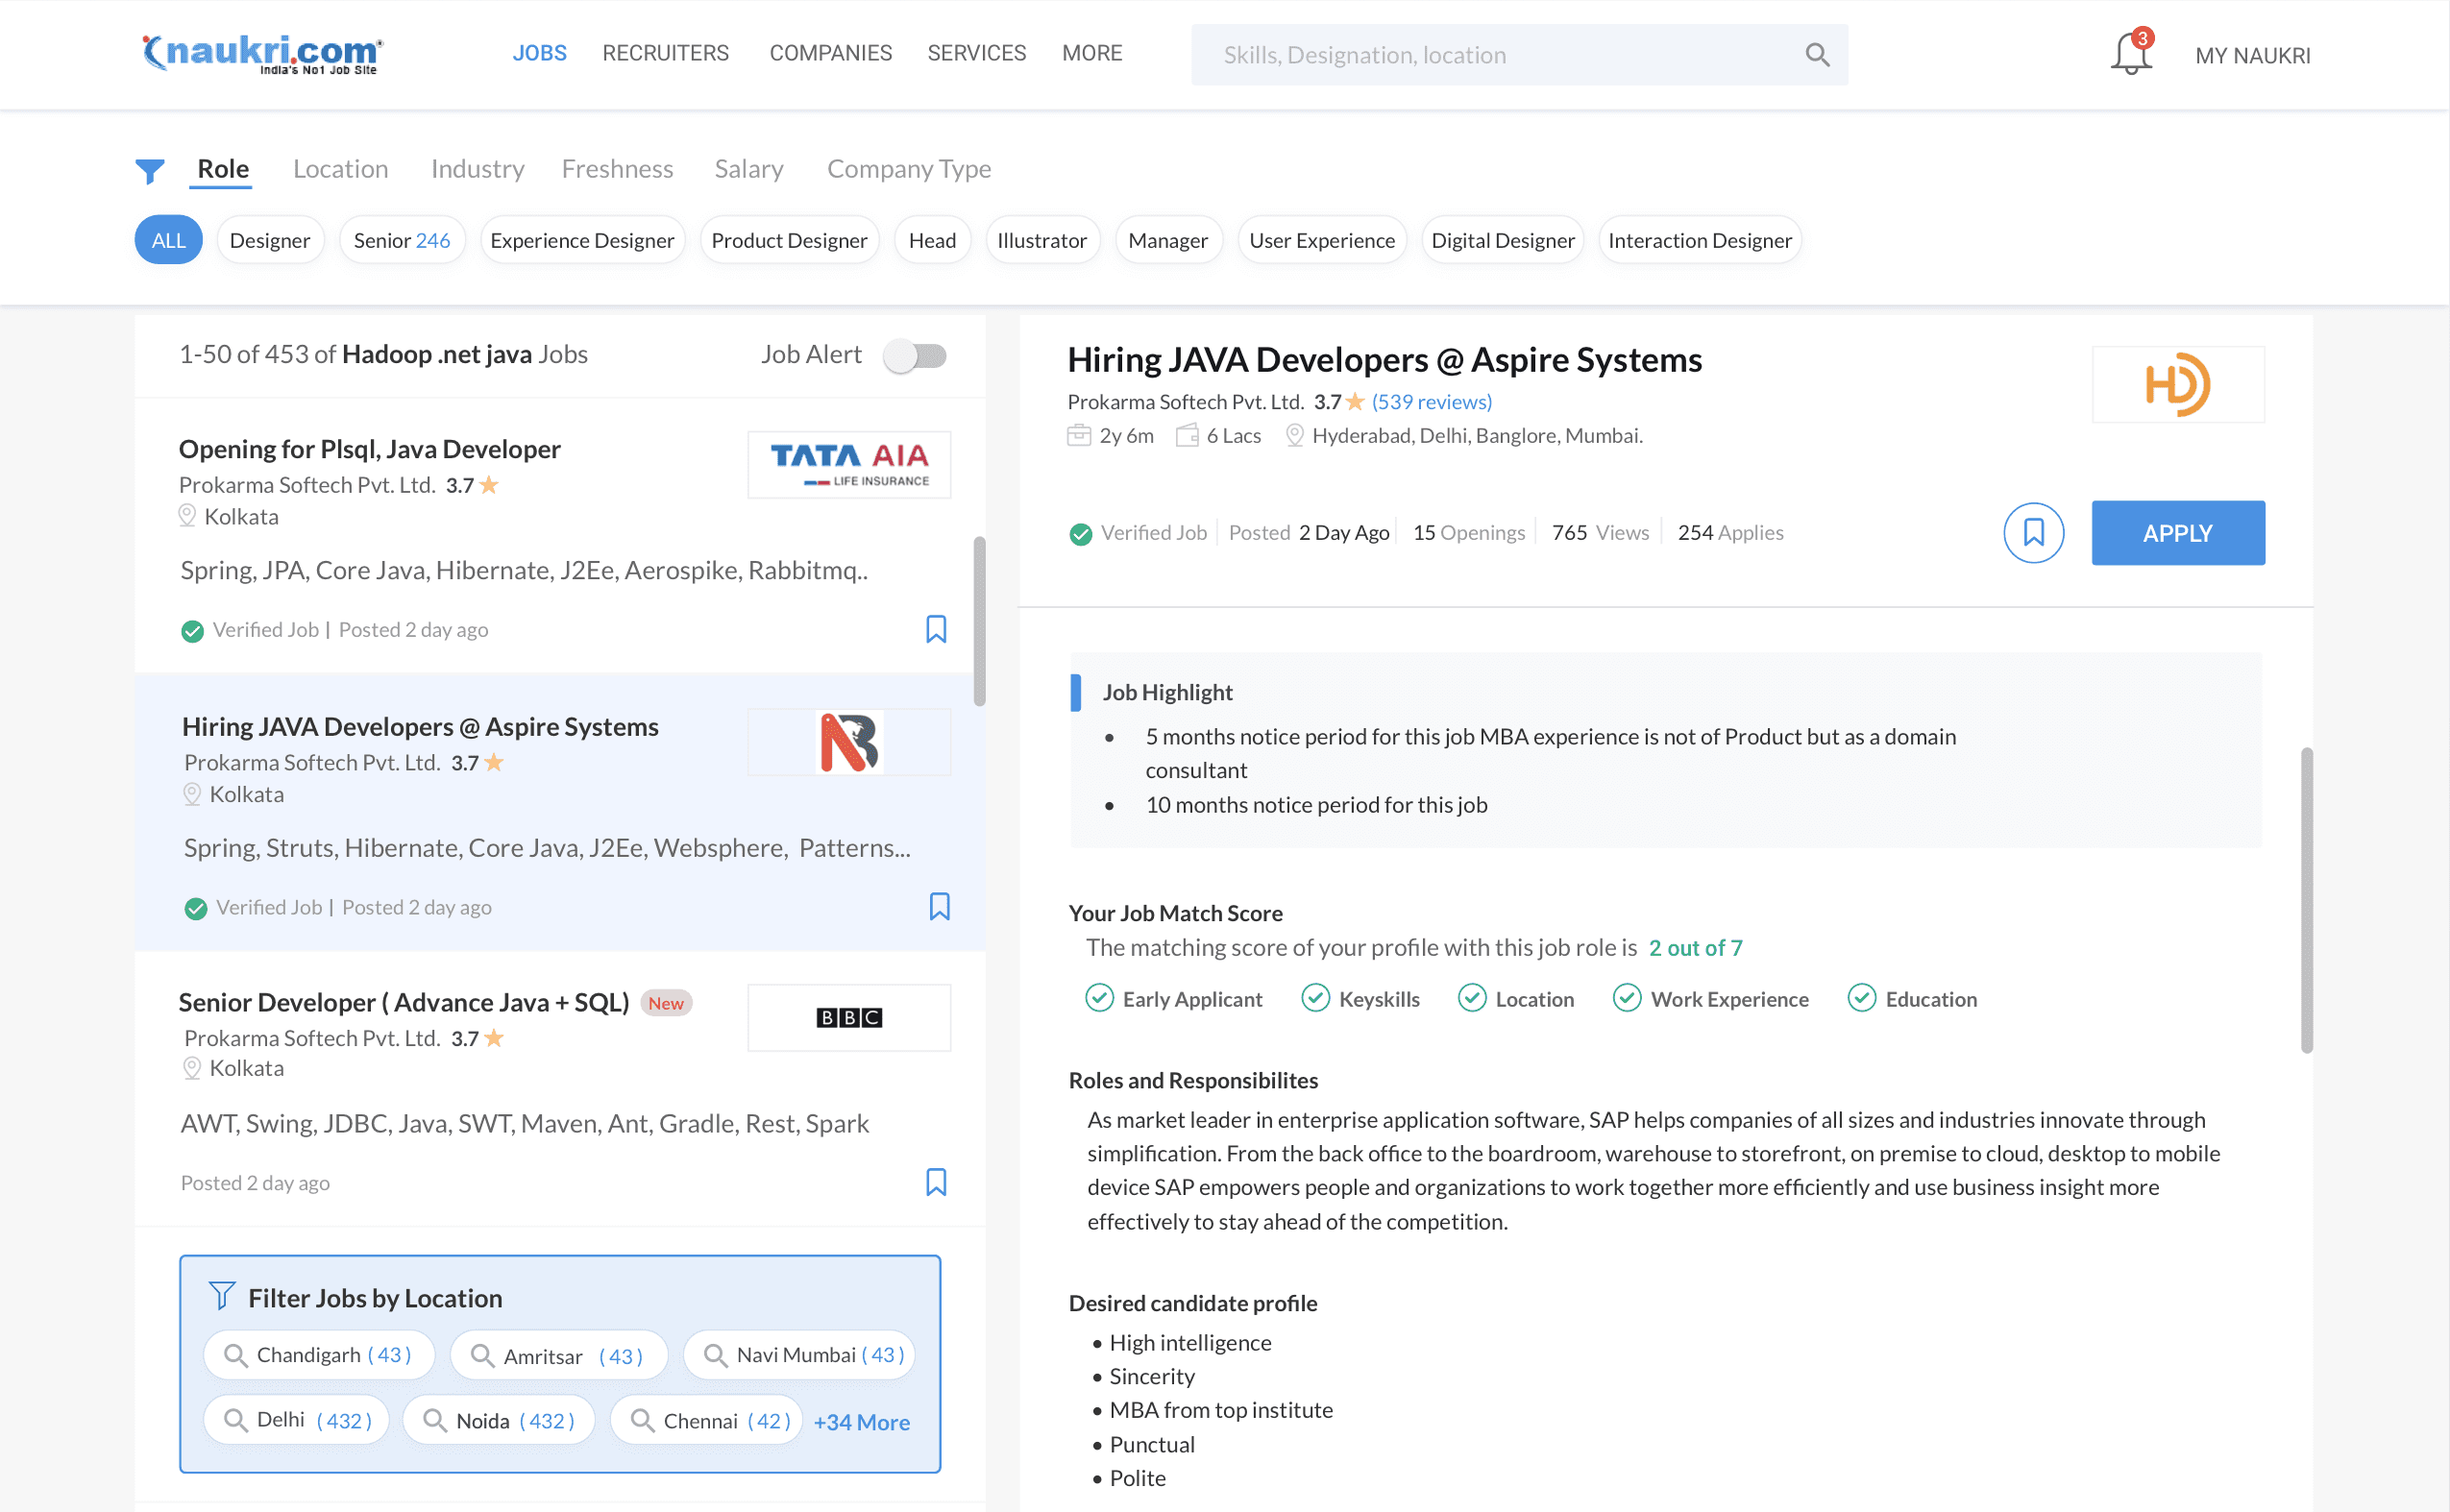Open the MORE navigation menu
The image size is (2450, 1512).
point(1091,53)
